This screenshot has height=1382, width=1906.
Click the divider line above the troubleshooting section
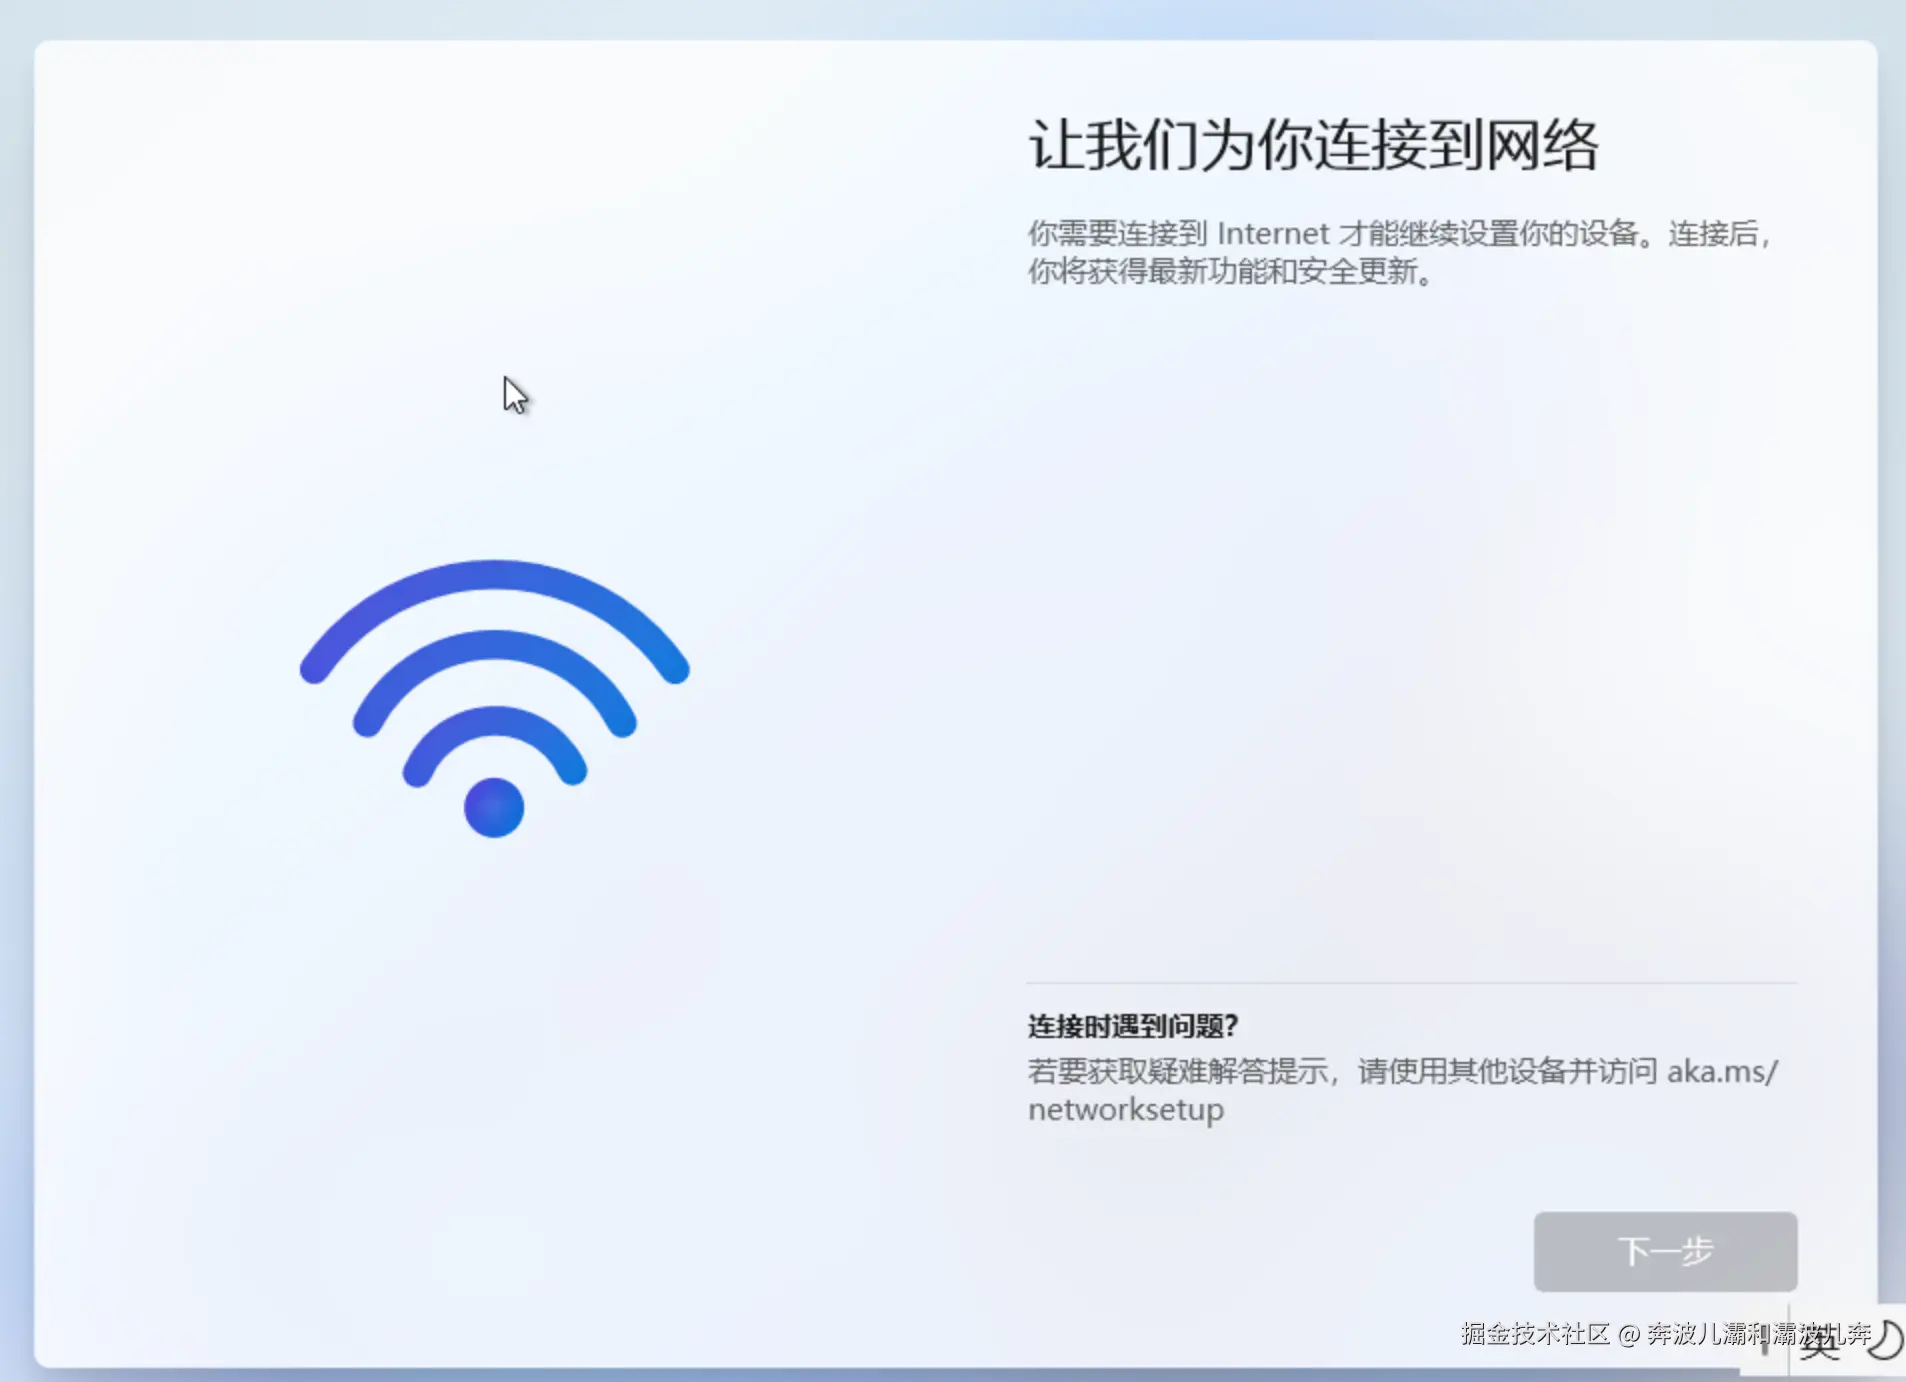pyautogui.click(x=1412, y=983)
